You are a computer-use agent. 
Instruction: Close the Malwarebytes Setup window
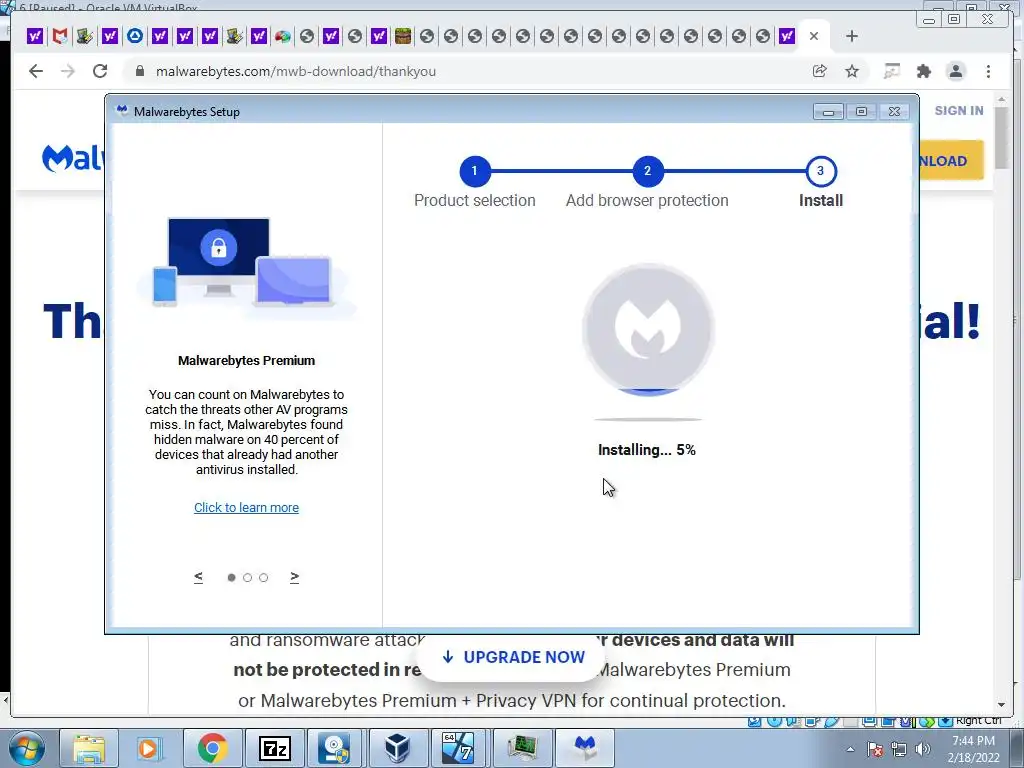(x=895, y=112)
